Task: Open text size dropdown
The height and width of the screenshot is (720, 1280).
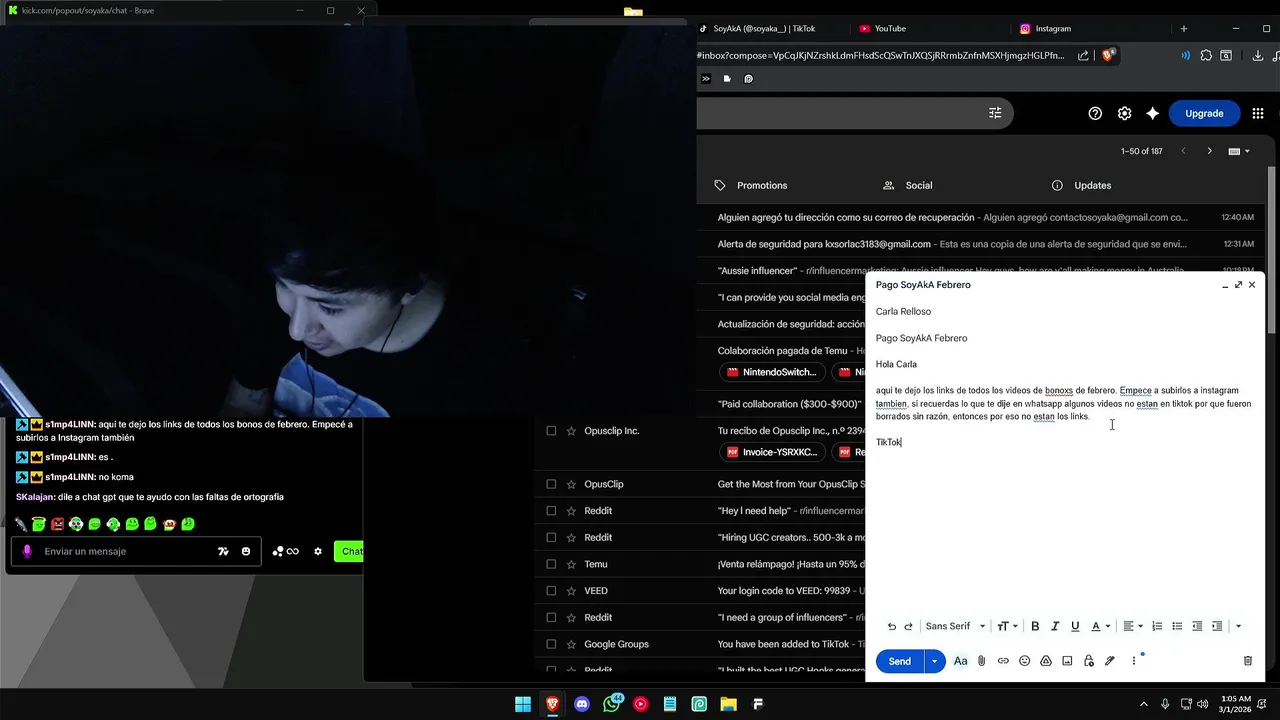Action: point(1007,627)
